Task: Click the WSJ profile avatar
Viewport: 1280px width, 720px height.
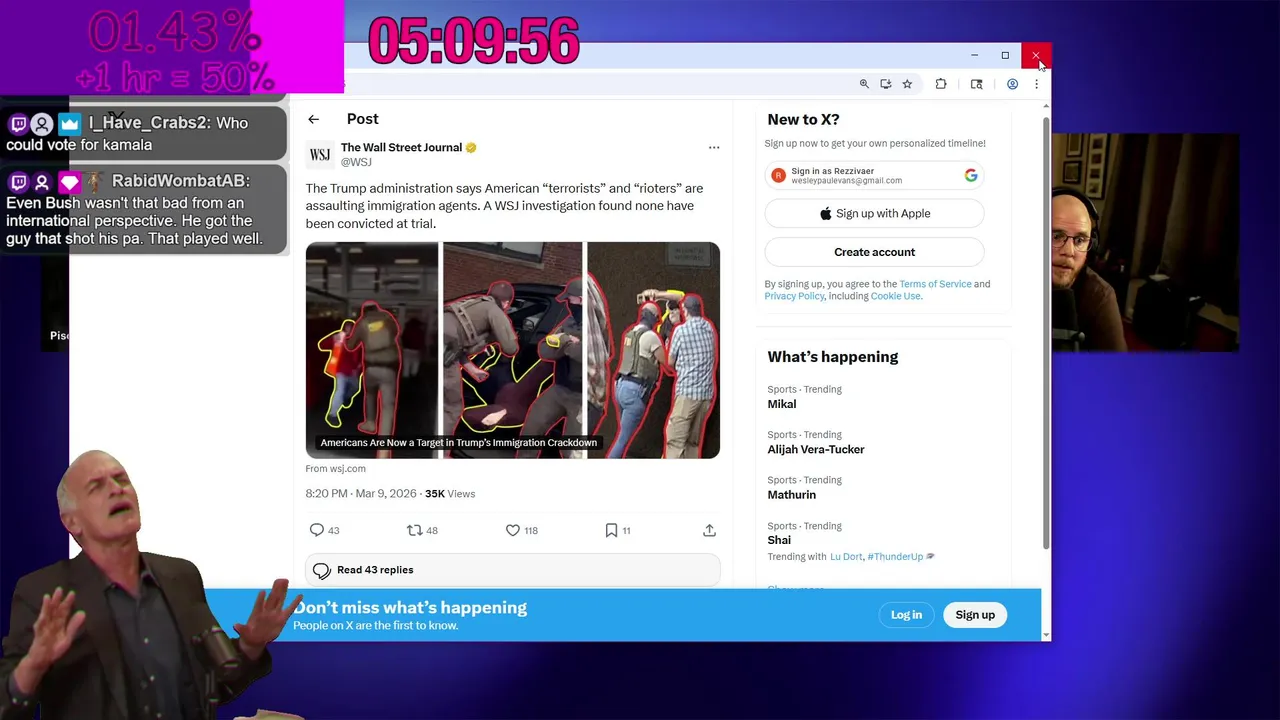Action: click(320, 155)
